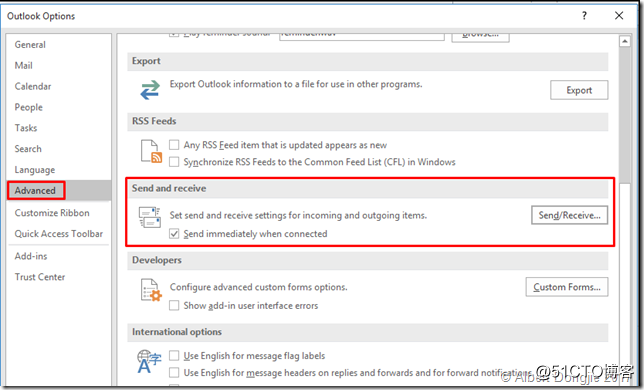Check Use English for message headers on replies

[174, 372]
